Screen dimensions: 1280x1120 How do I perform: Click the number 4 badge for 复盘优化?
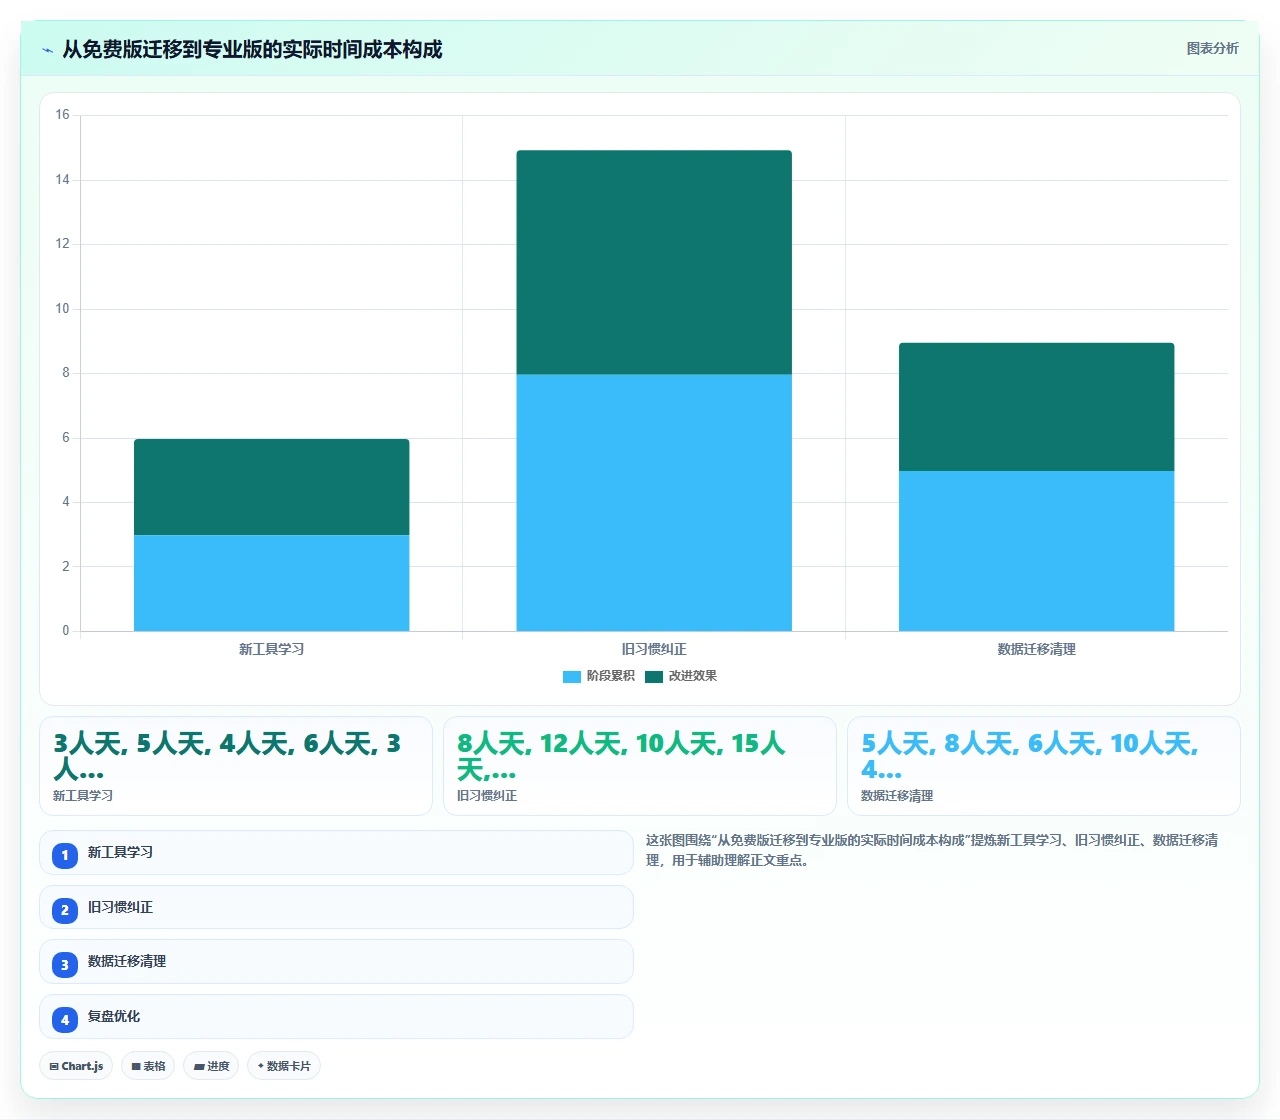pyautogui.click(x=65, y=1020)
